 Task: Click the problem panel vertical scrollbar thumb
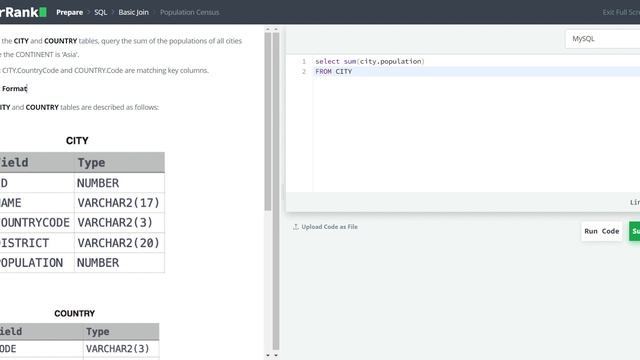(268, 122)
